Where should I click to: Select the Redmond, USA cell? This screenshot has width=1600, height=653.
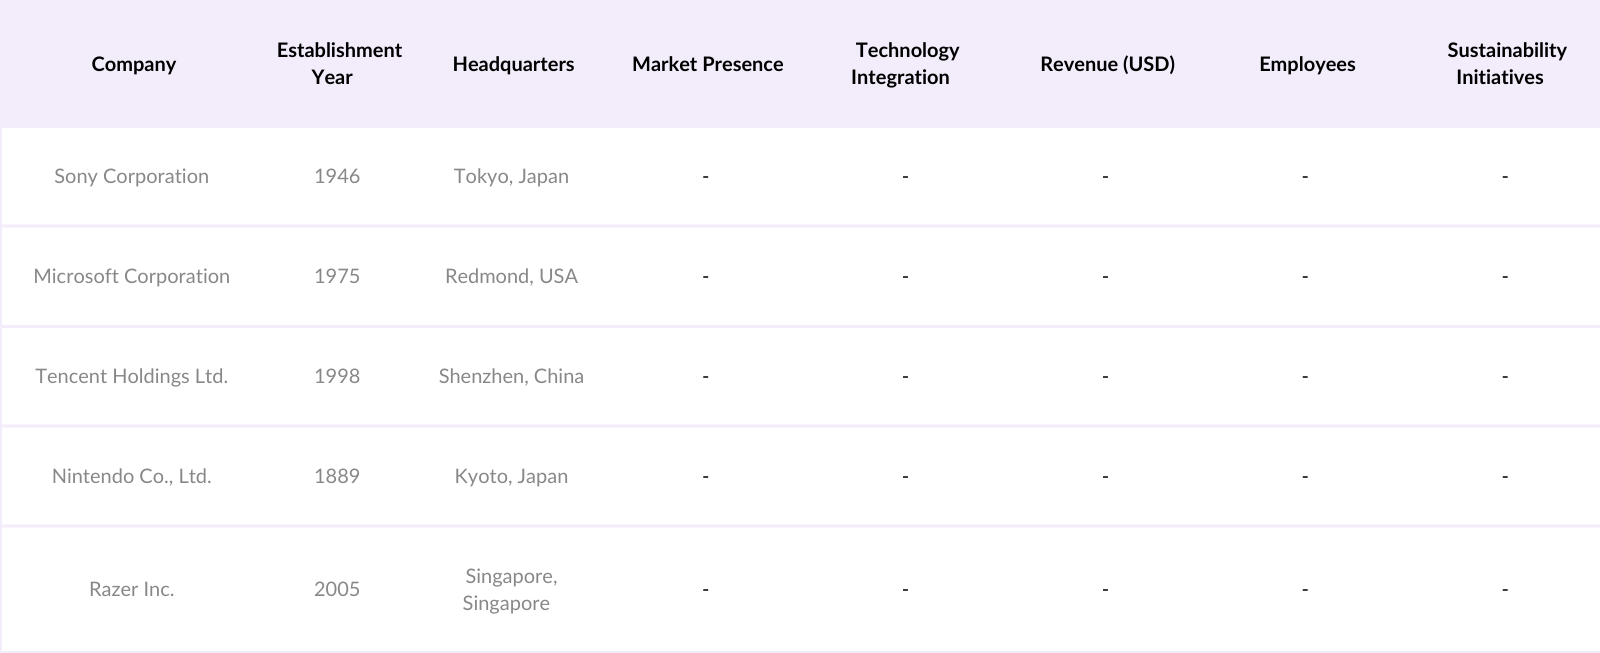click(x=511, y=276)
